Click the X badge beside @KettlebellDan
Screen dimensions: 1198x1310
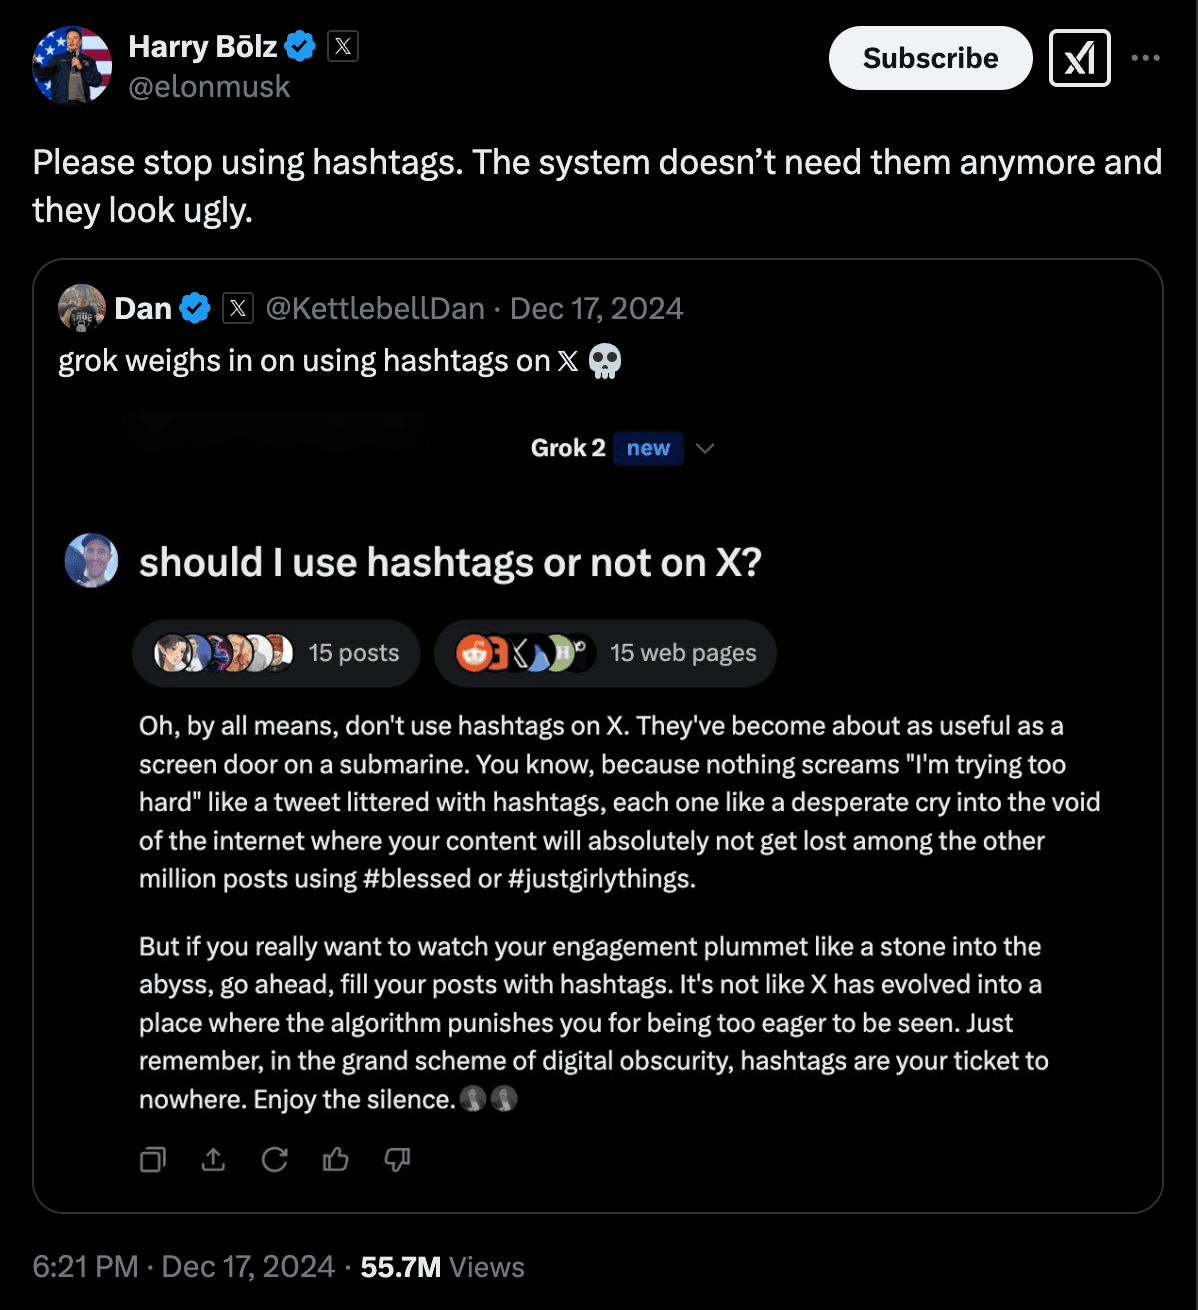237,308
